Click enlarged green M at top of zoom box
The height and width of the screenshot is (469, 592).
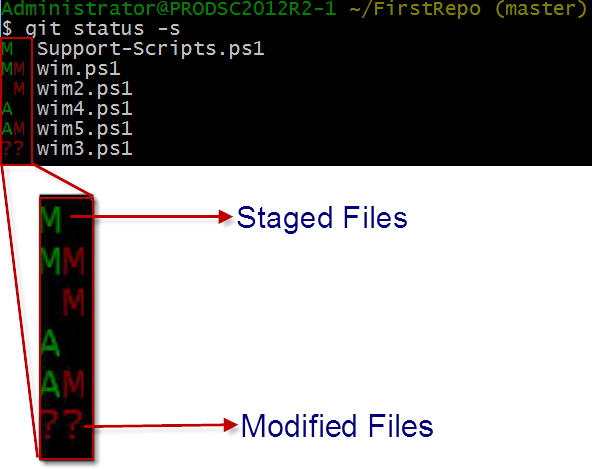point(51,219)
